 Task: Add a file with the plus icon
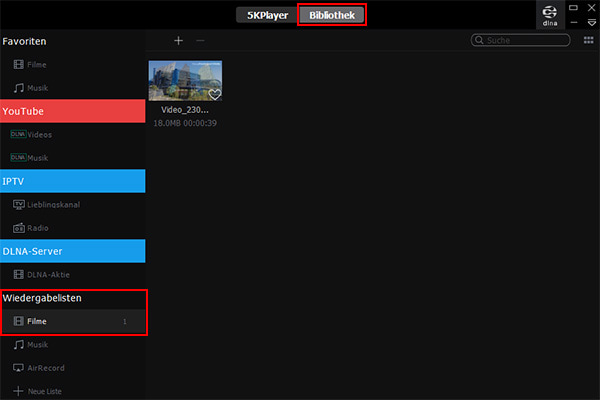coord(178,41)
